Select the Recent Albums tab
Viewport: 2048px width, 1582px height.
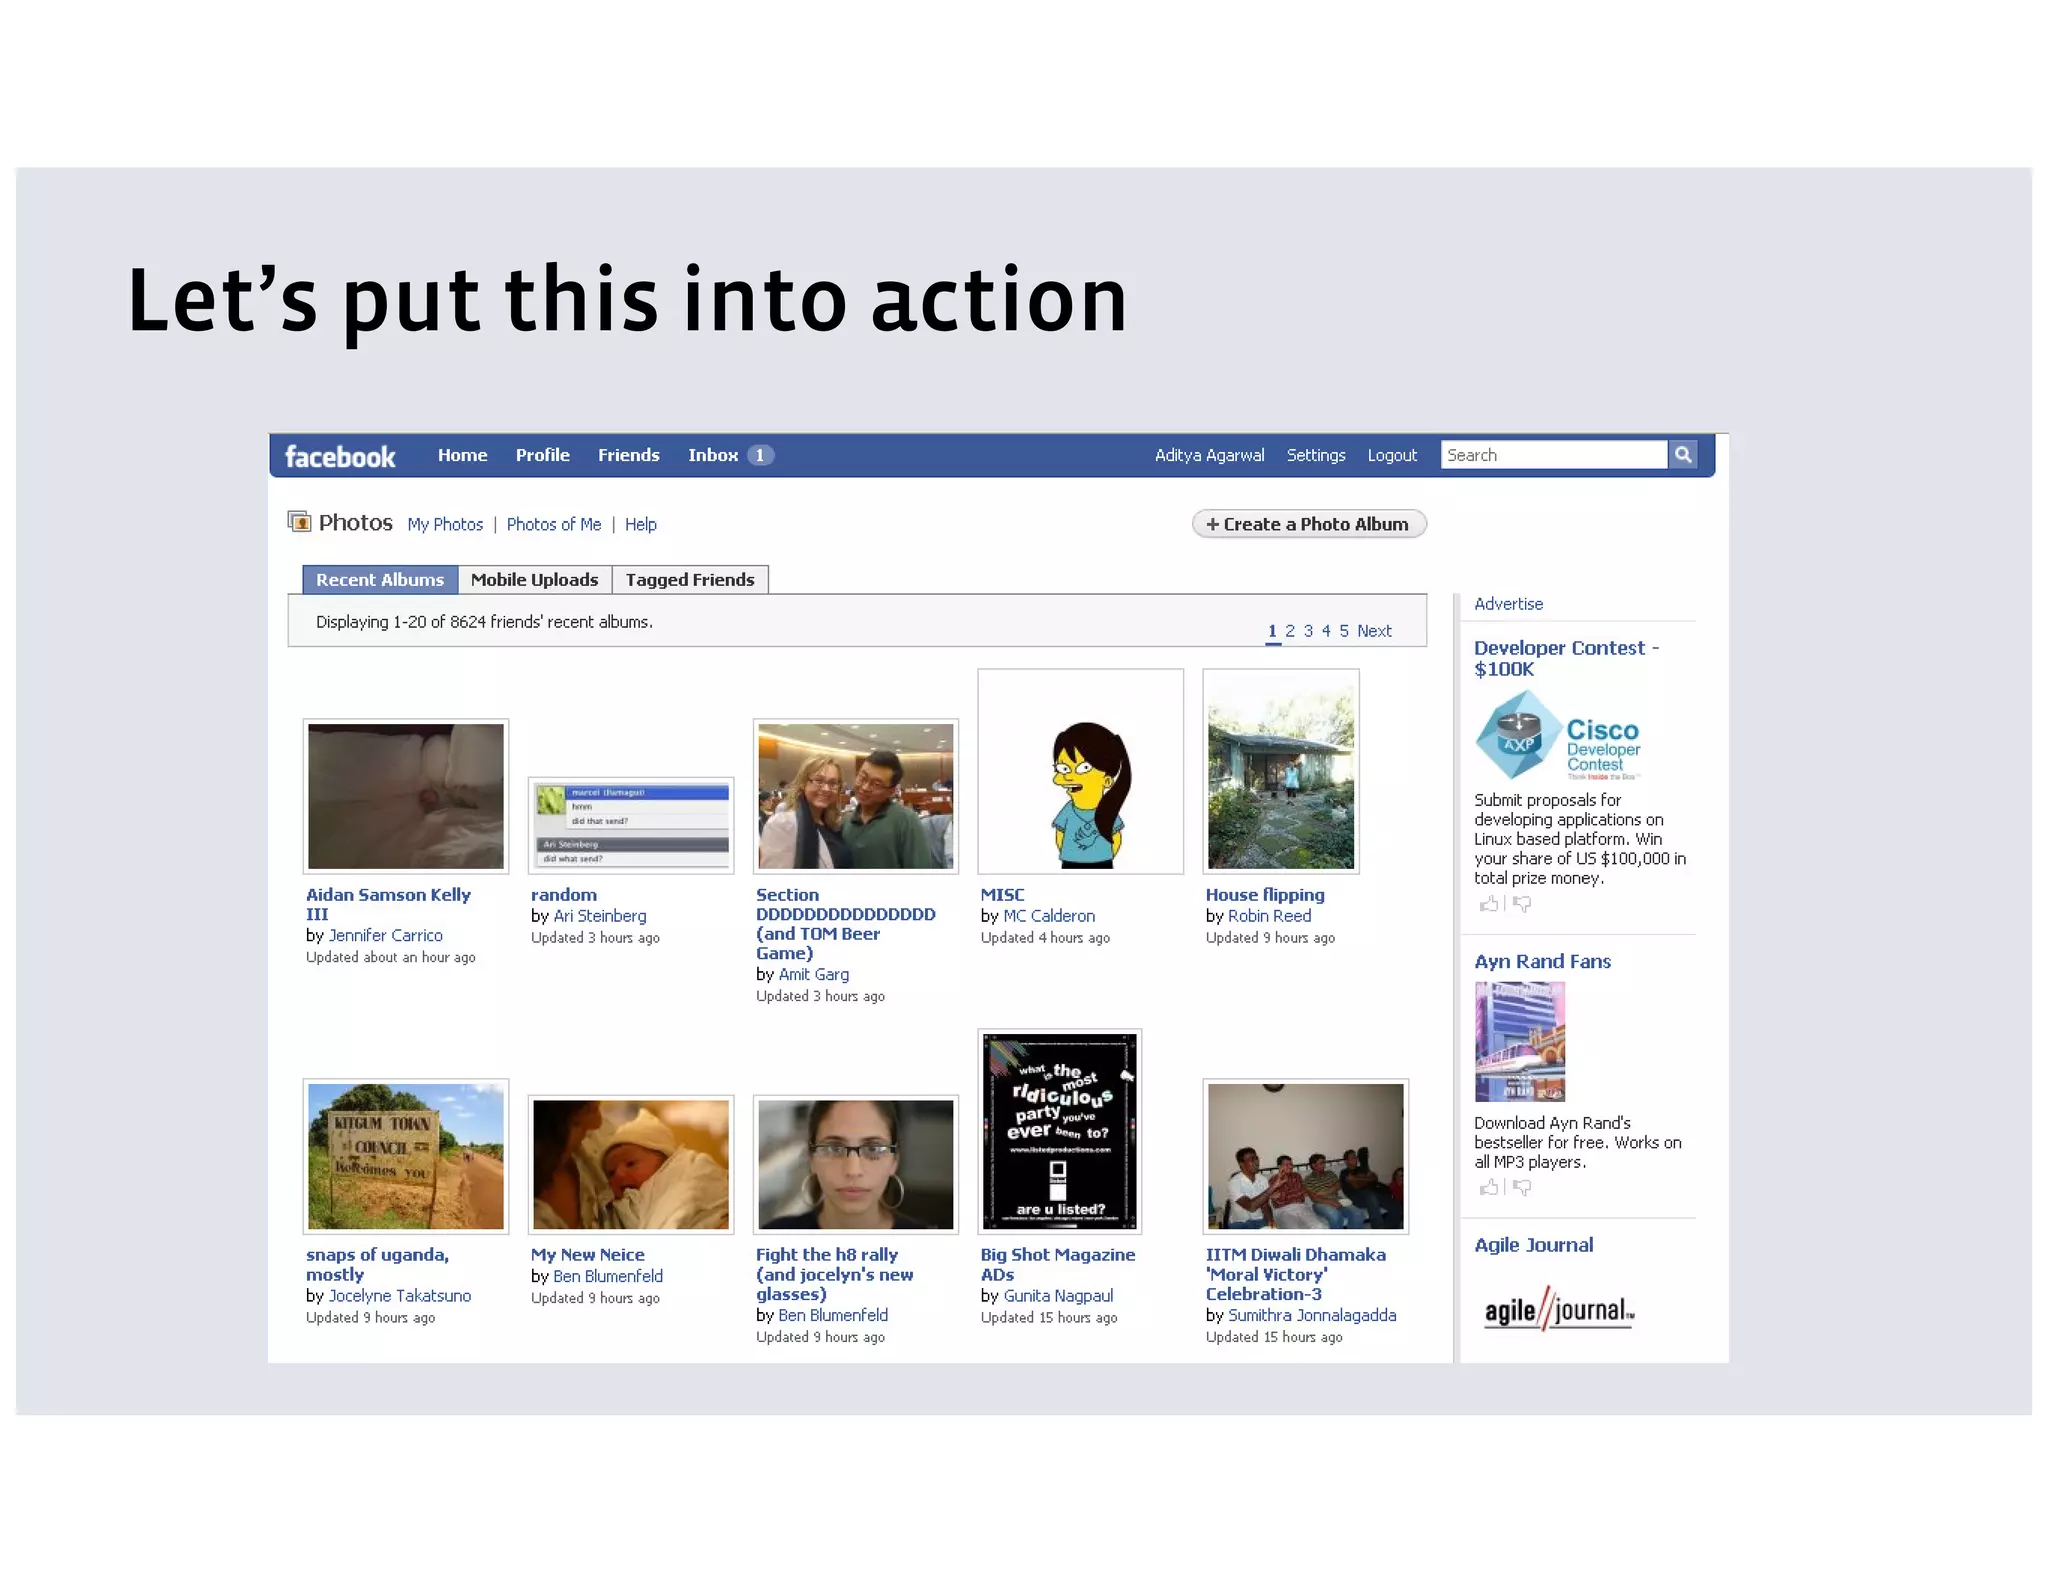click(380, 580)
